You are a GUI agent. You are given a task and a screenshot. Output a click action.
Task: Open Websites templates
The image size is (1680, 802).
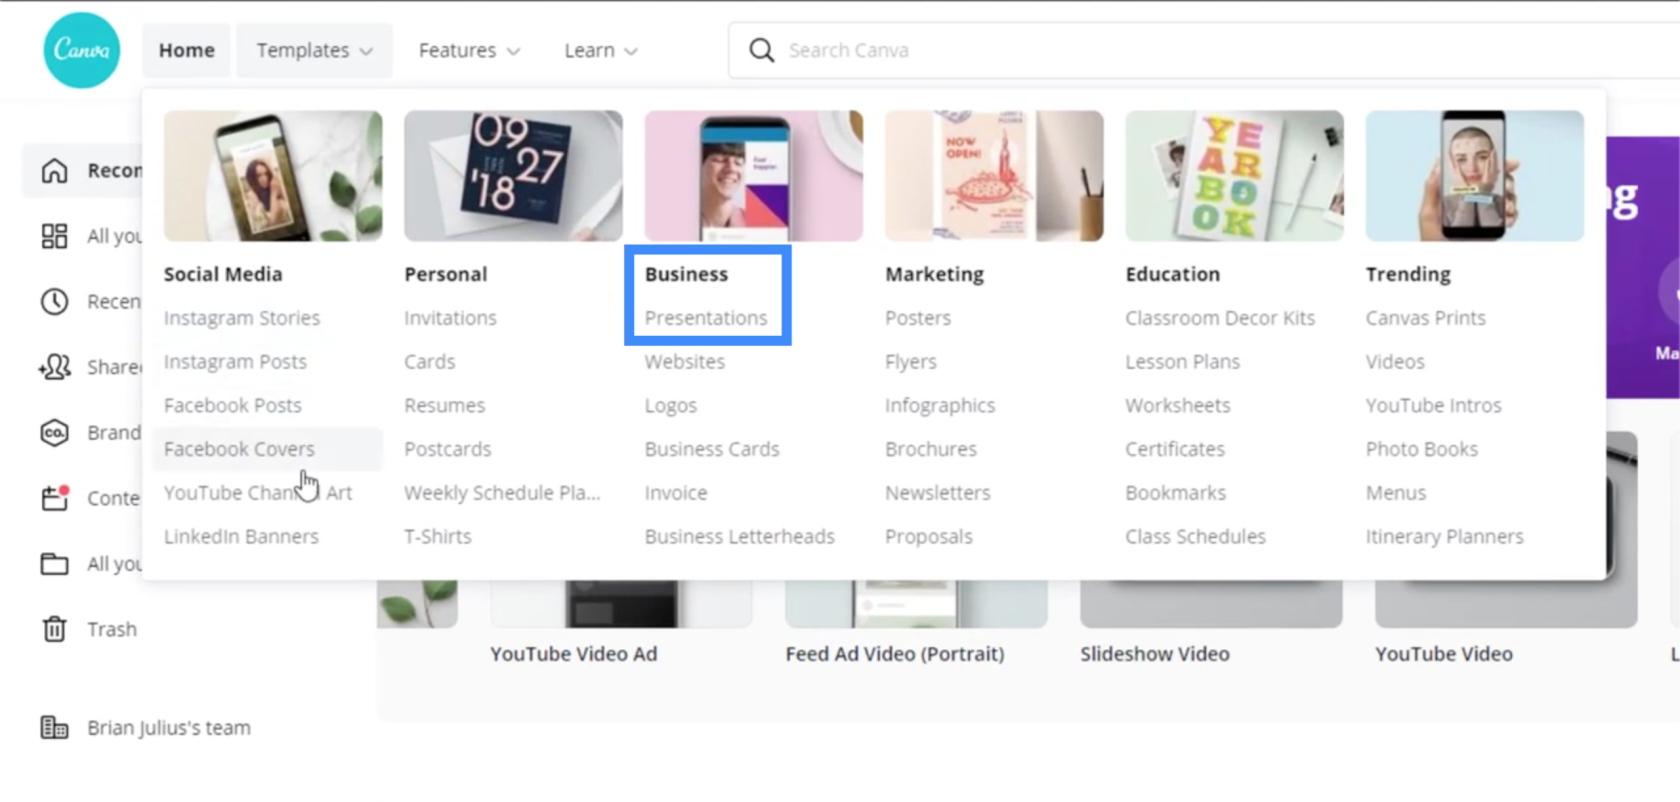click(684, 362)
